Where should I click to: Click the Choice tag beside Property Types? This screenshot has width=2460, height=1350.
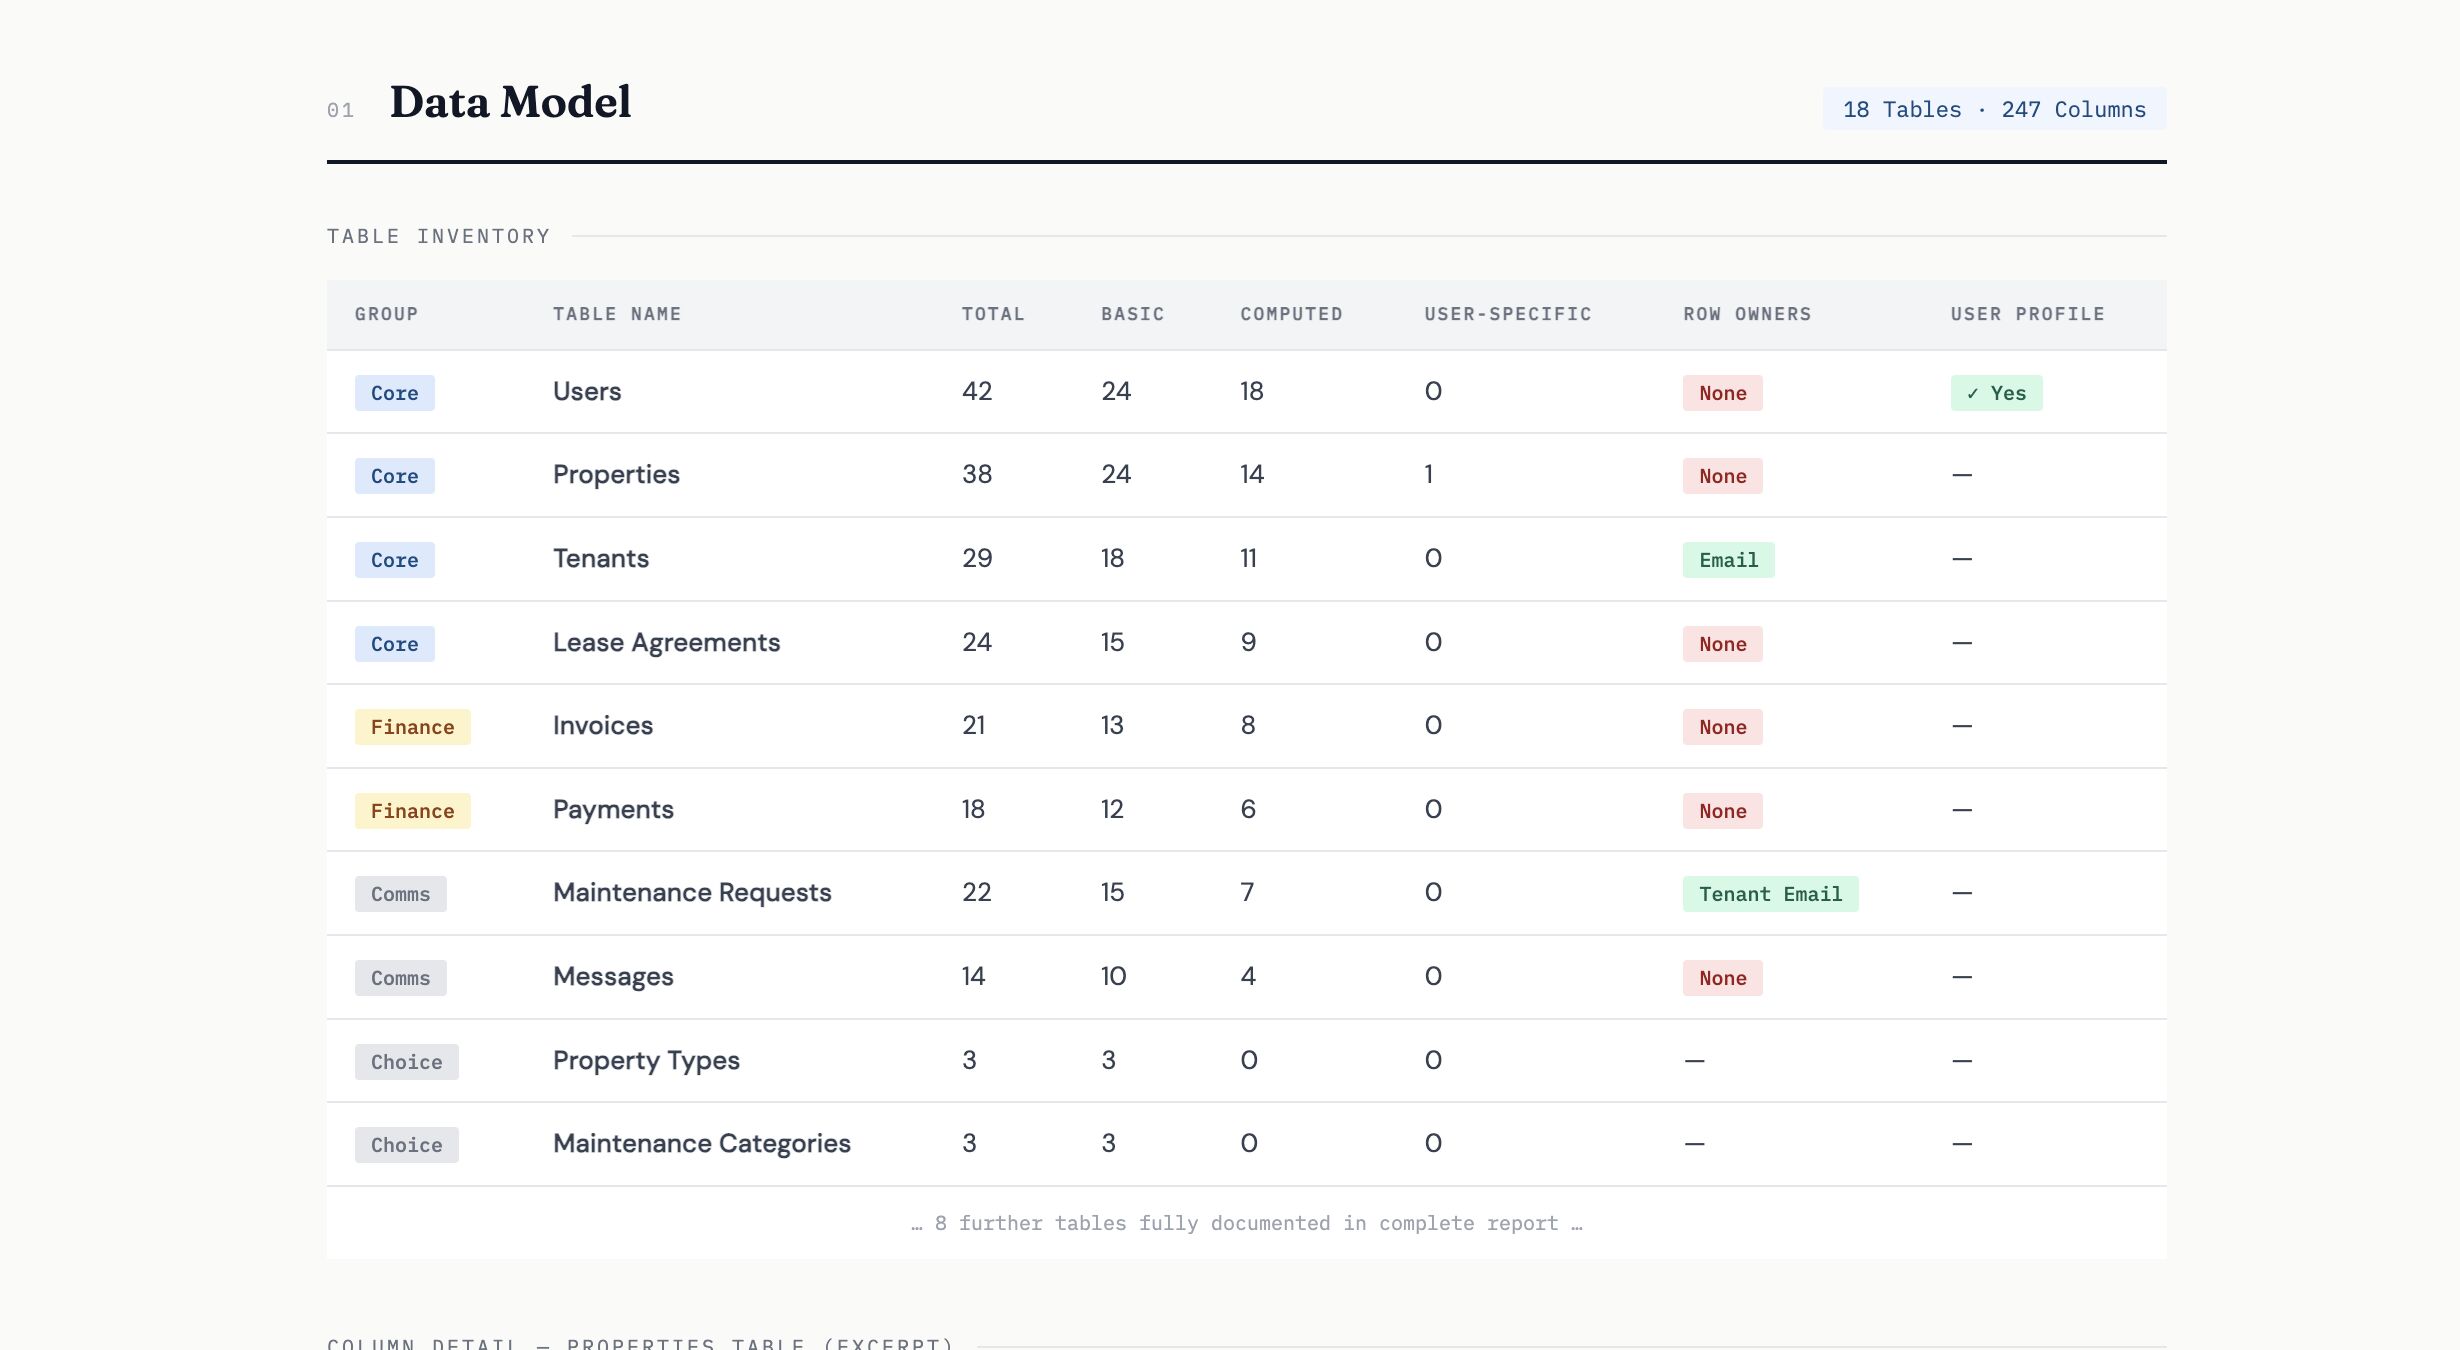[406, 1062]
